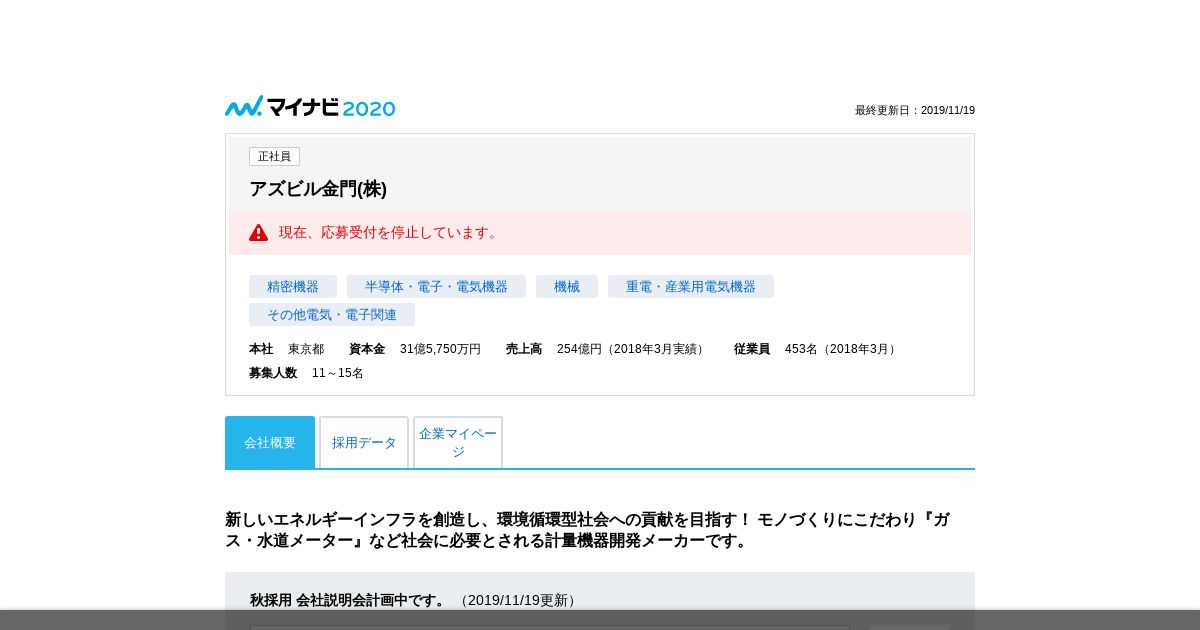The height and width of the screenshot is (630, 1200).
Task: Click the マイナビ2020 logo
Action: 310,107
